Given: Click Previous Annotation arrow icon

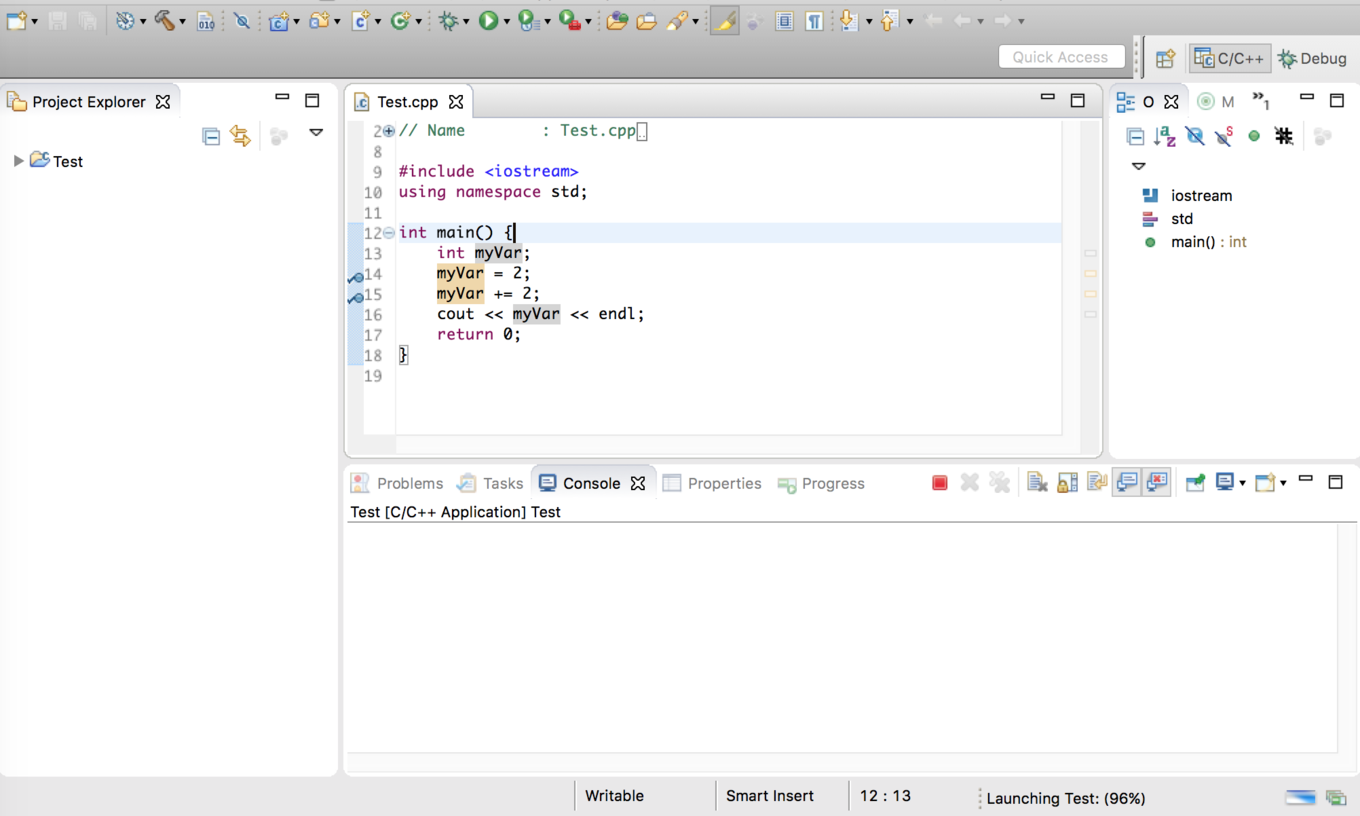Looking at the screenshot, I should point(888,20).
